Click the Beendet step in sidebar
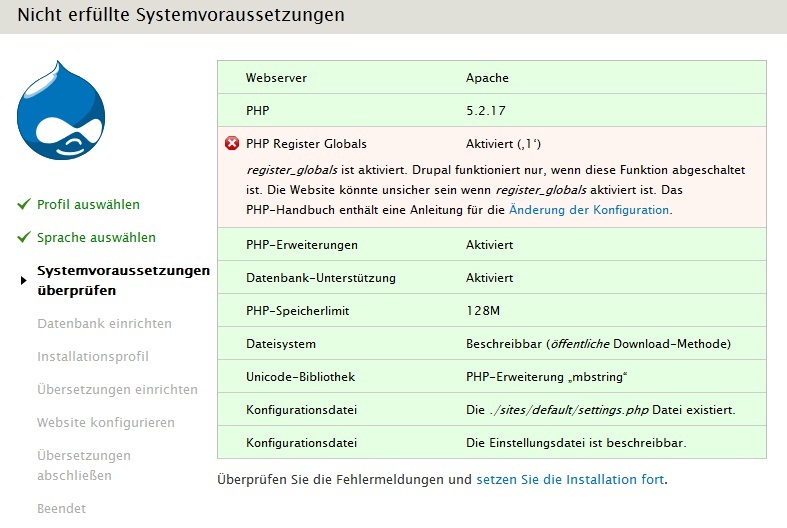The height and width of the screenshot is (528, 787). [61, 508]
